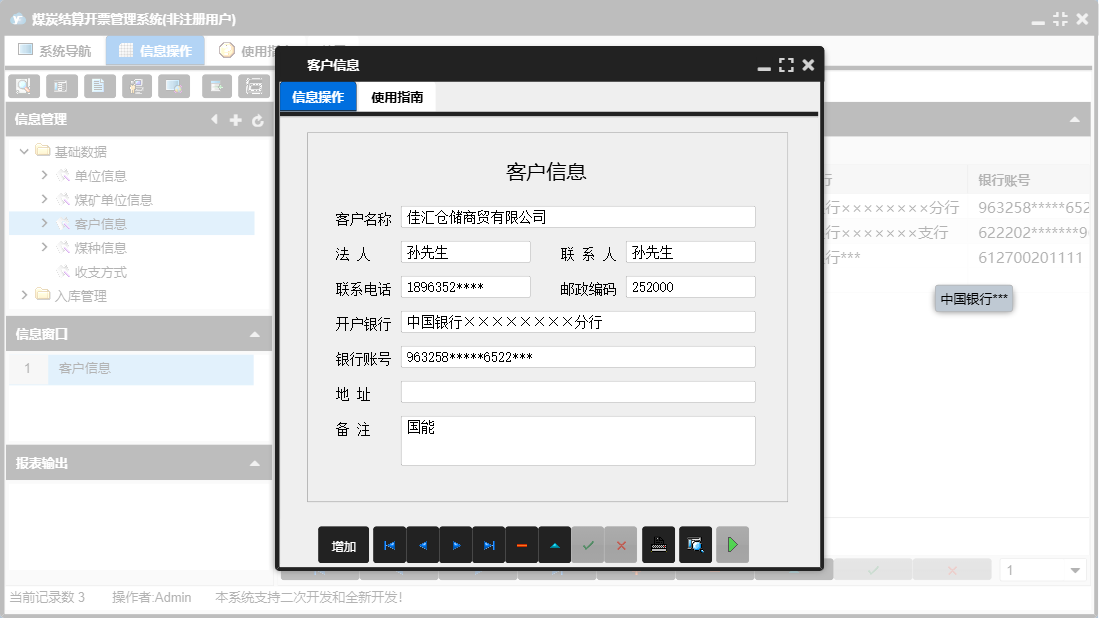The image size is (1099, 618).
Task: Select 收支方式 in tree
Action: pos(100,272)
